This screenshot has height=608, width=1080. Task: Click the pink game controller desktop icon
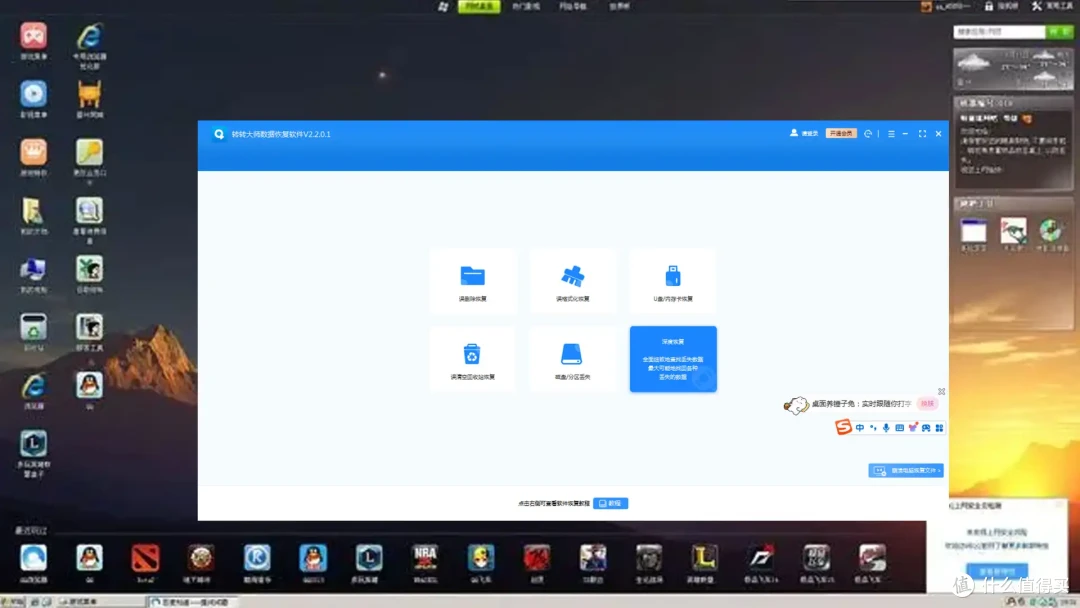[x=33, y=36]
